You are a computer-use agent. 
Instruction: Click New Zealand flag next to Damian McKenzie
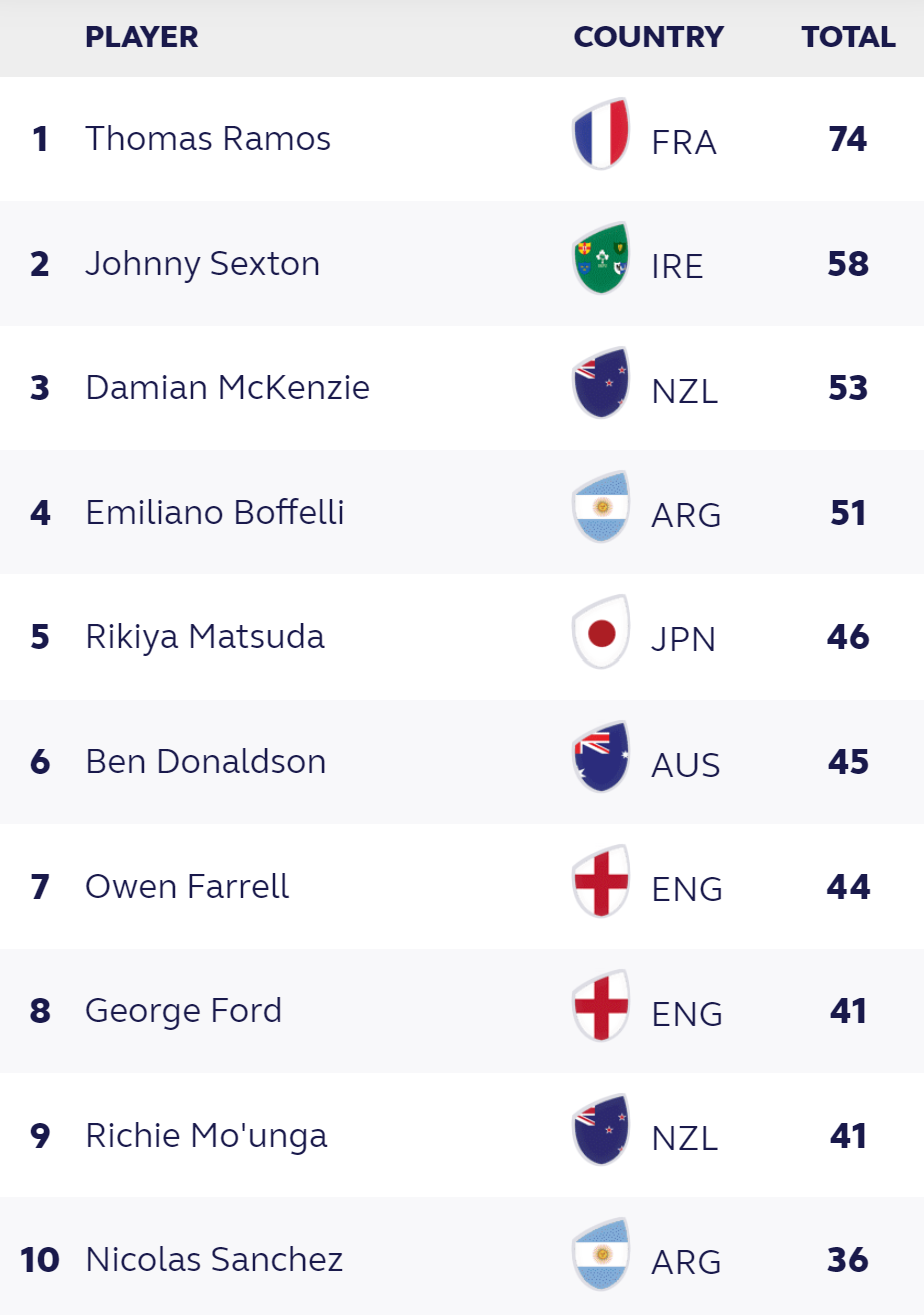tap(601, 383)
